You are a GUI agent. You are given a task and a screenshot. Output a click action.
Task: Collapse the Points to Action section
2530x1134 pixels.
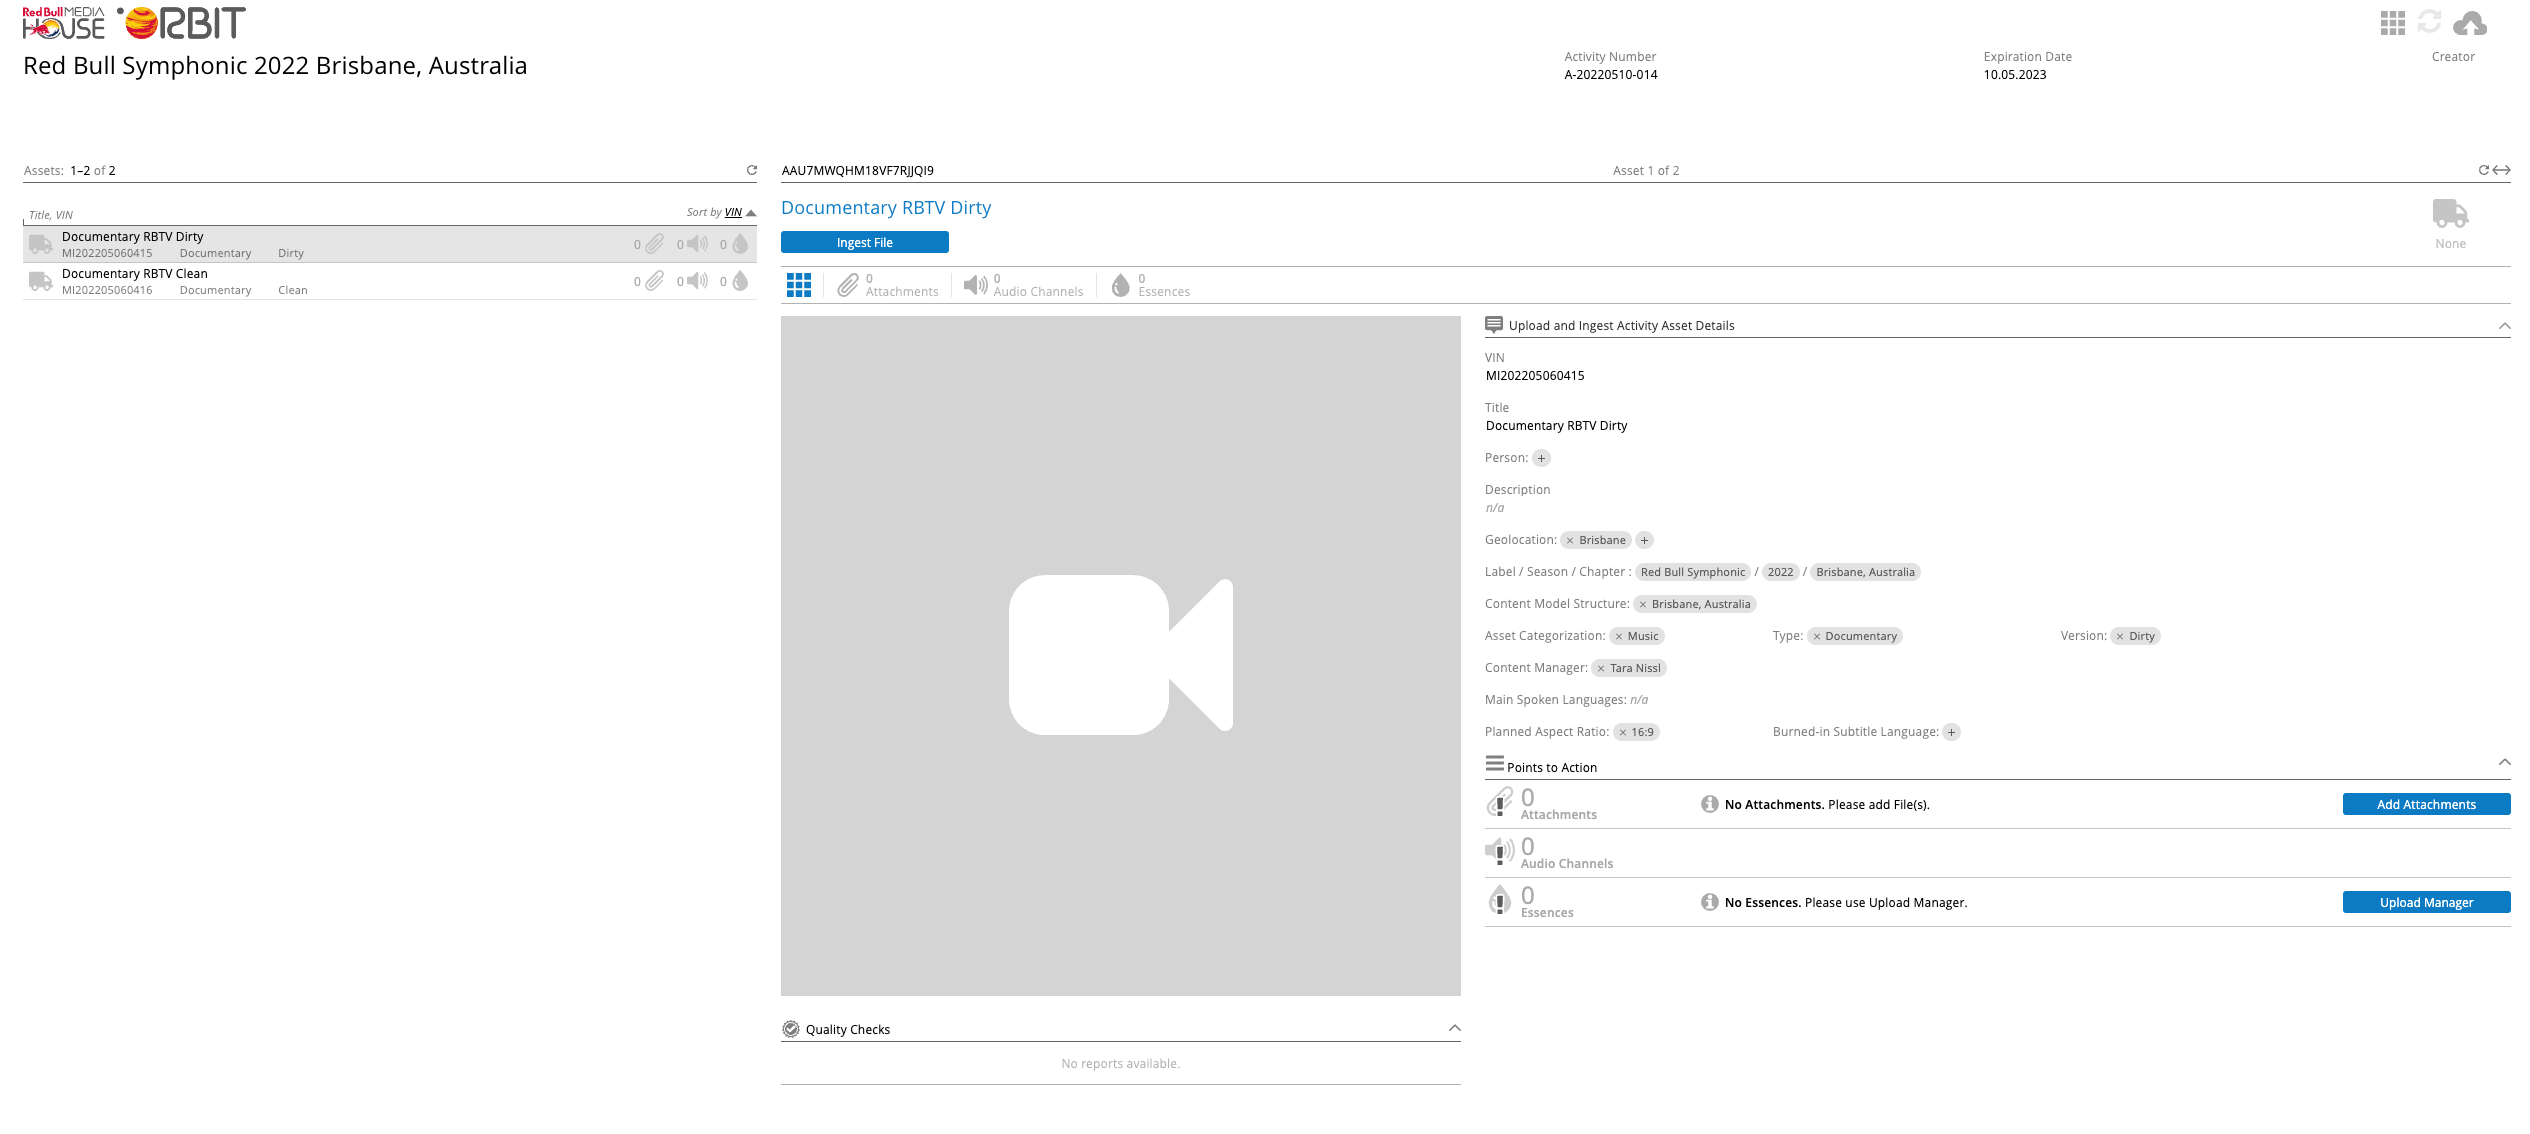coord(2504,763)
